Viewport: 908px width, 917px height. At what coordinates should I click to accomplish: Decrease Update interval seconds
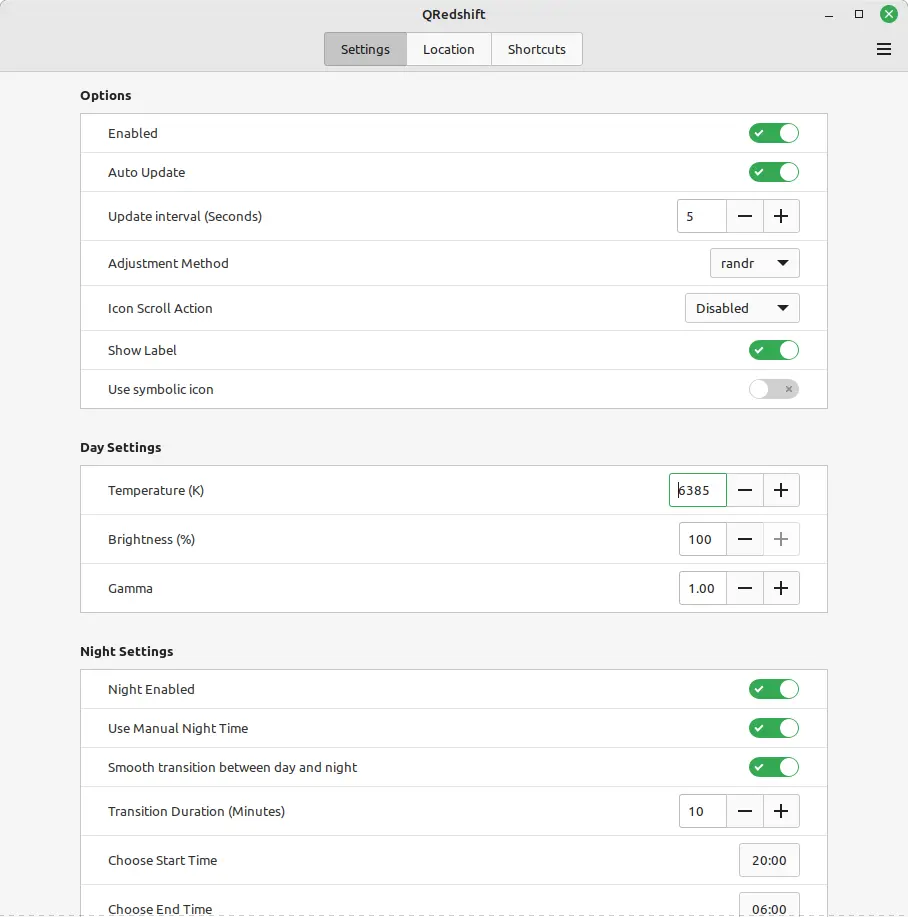click(745, 216)
